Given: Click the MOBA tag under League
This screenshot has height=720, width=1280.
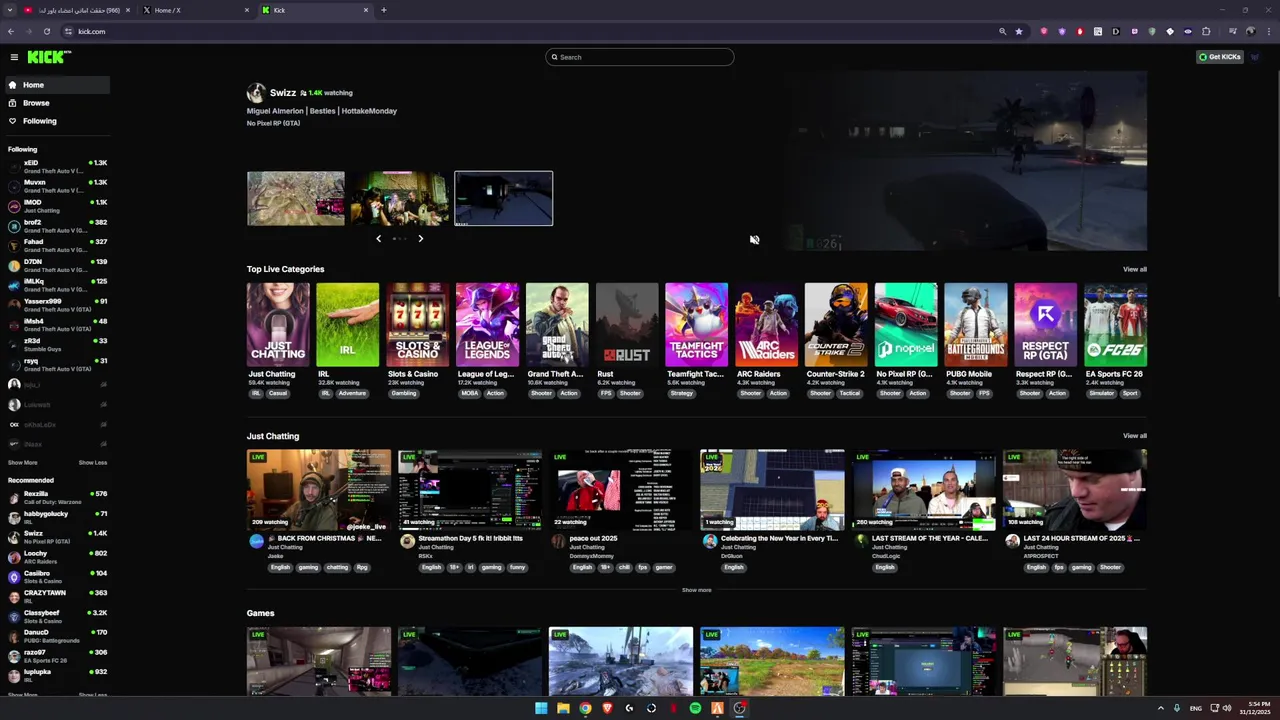Looking at the screenshot, I should pyautogui.click(x=468, y=393).
